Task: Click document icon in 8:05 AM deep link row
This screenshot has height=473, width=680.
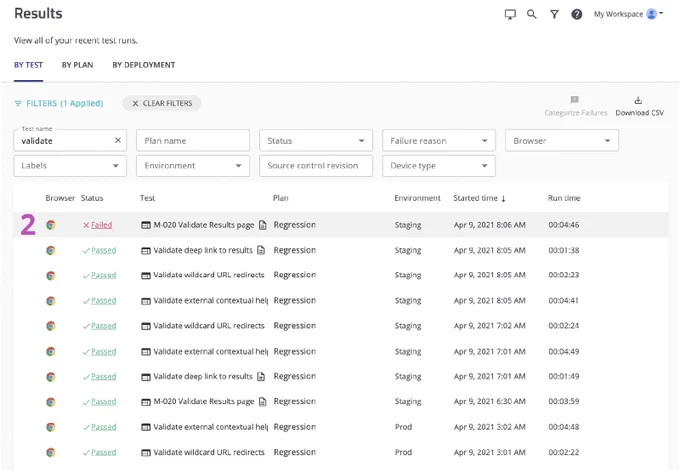Action: click(x=261, y=250)
